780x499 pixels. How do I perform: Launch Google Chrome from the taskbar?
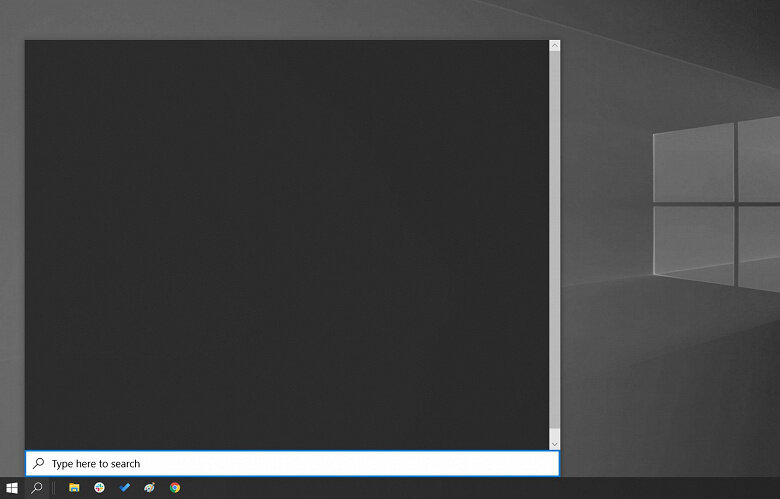tap(175, 488)
